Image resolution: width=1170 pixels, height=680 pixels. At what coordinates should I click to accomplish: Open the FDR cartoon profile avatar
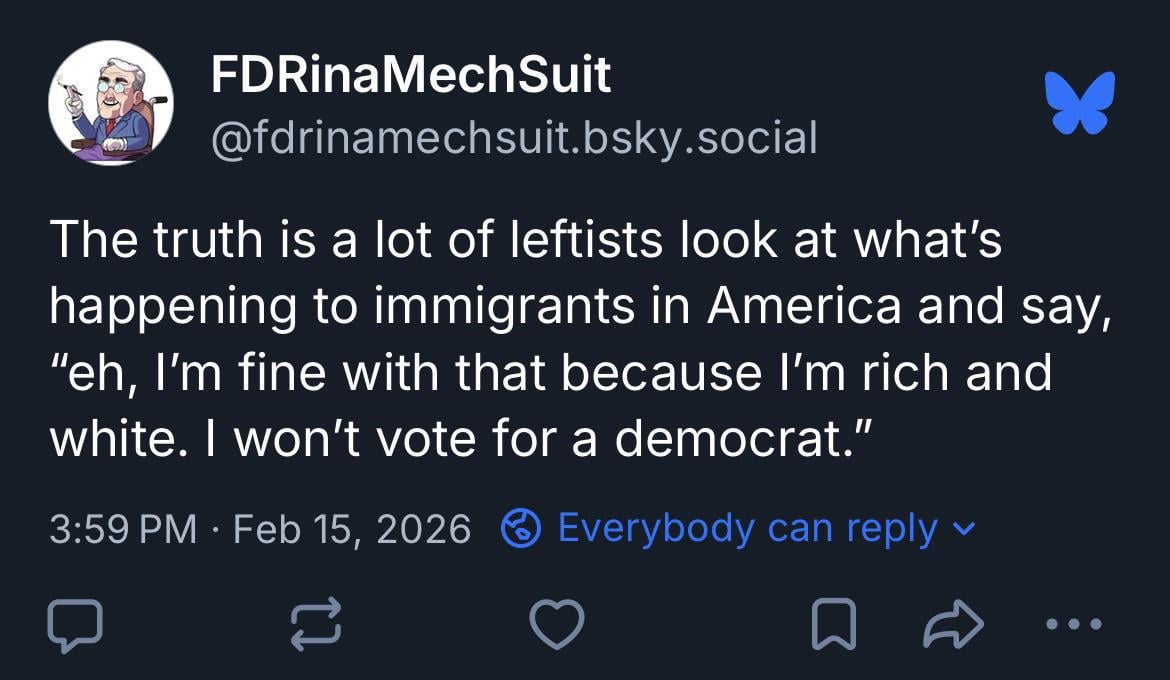coord(111,104)
